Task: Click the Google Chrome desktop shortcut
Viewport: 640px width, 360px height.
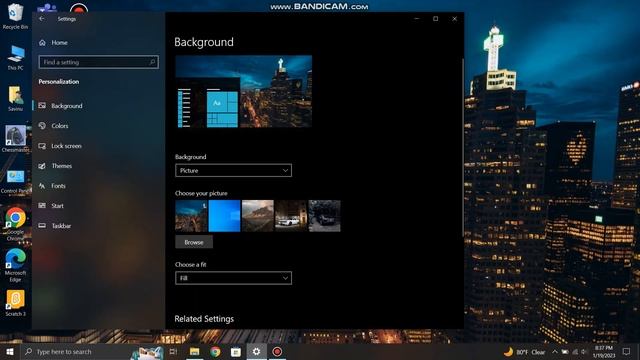Action: click(16, 224)
